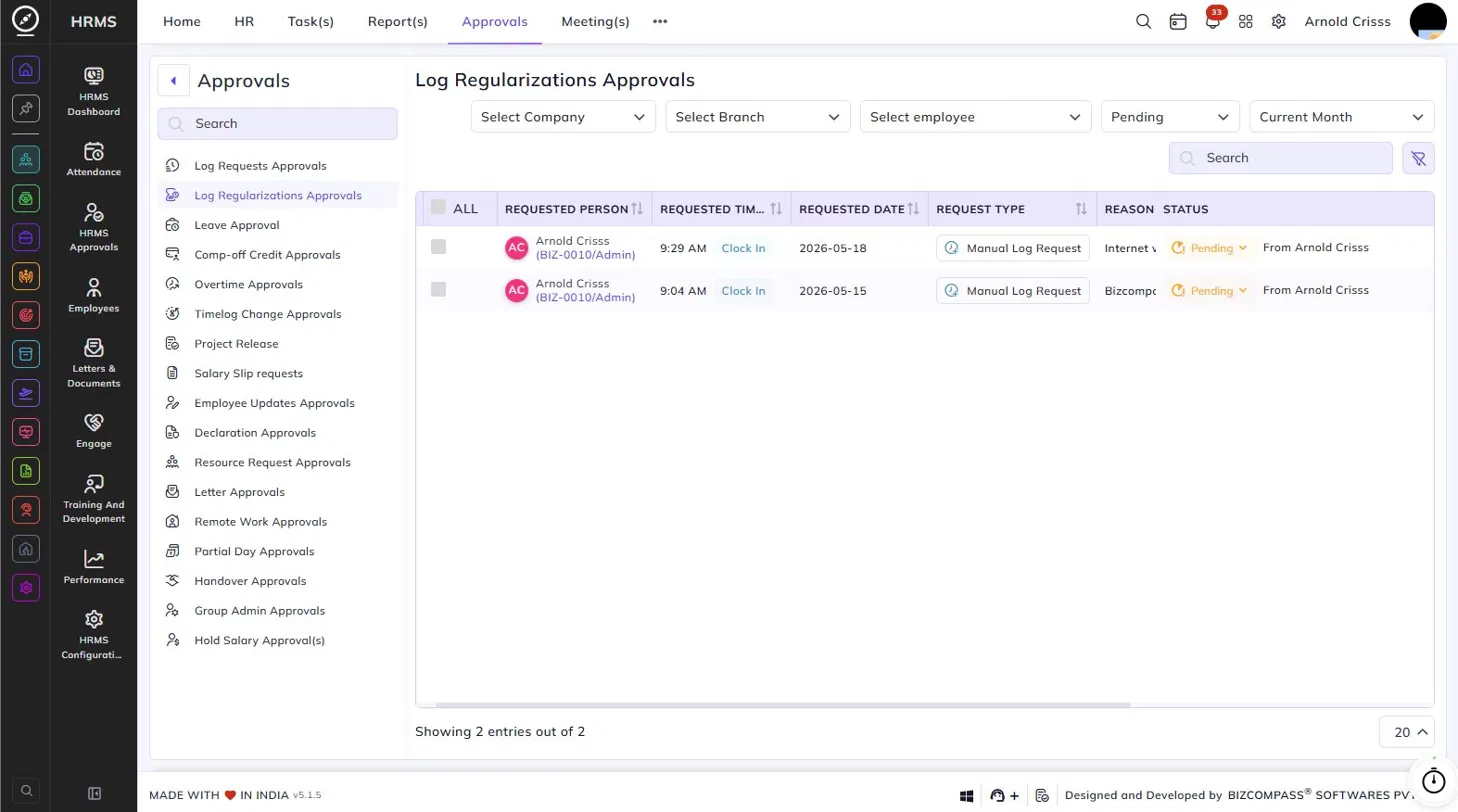
Task: Open the timer clock button at bottom right
Action: coord(1433,779)
